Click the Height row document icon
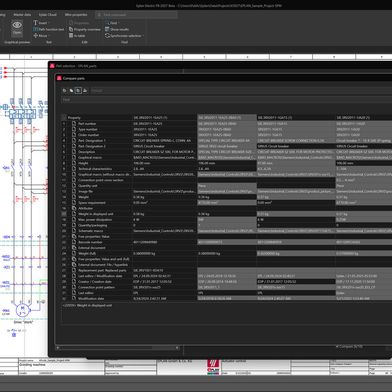This screenshot has width=392, height=392. (x=74, y=163)
